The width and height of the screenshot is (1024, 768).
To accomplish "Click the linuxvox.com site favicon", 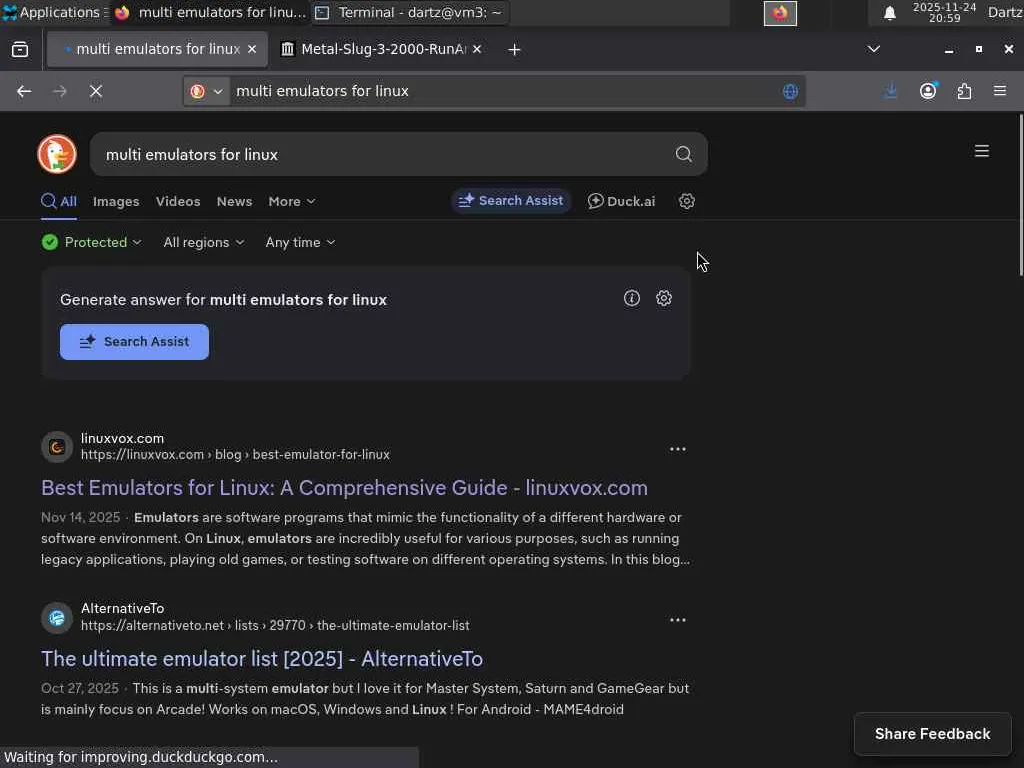I will click(57, 447).
